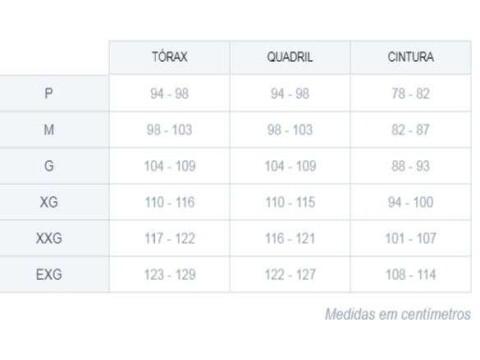Click the TÓRAX column header
The image size is (480, 360).
(169, 57)
